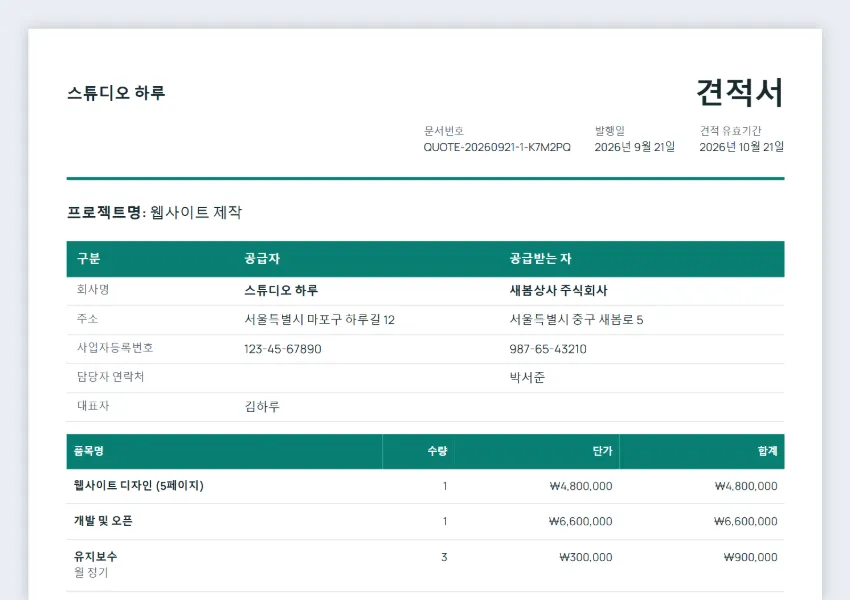Screen dimensions: 850x600
Task: Click the '담당자 연락처' row label
Action: [x=110, y=377]
